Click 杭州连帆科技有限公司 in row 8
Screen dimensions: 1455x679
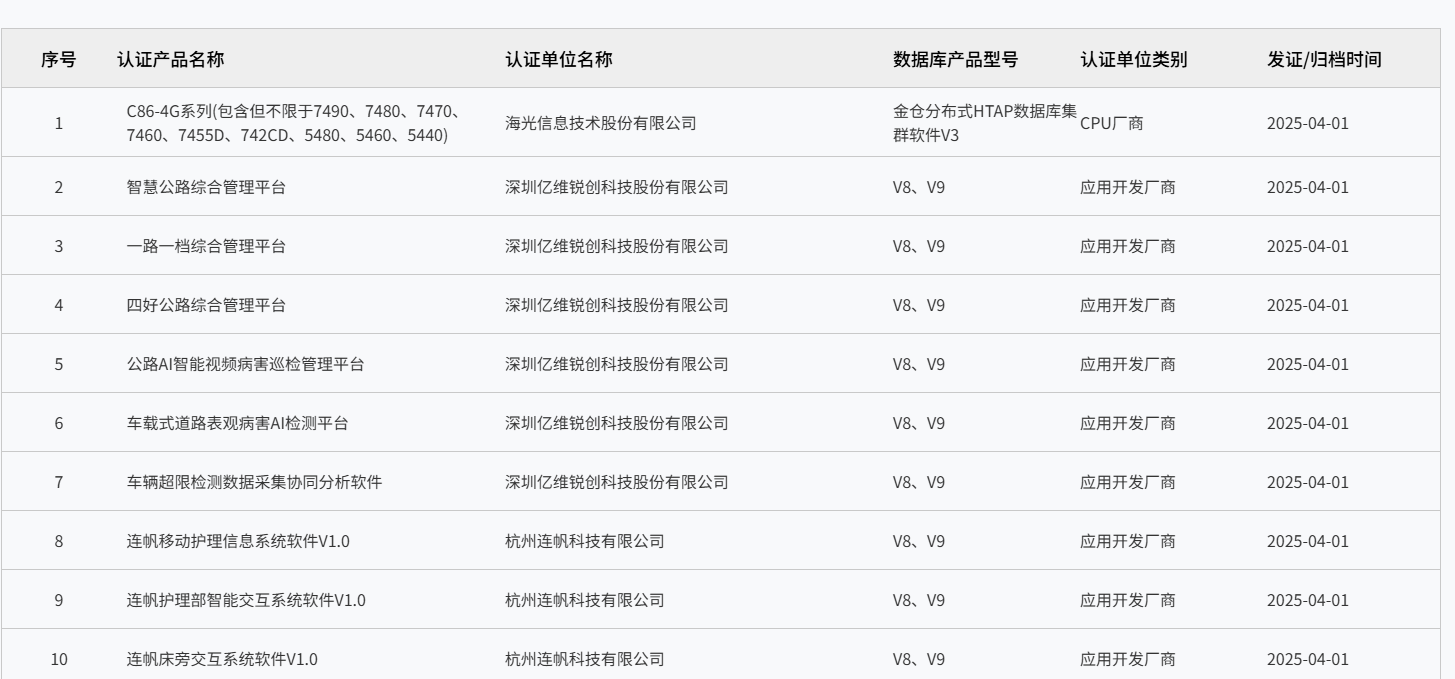(x=584, y=541)
